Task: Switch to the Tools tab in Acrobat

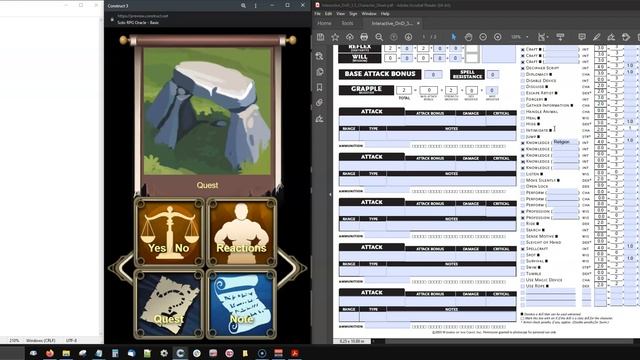Action: coord(347,23)
